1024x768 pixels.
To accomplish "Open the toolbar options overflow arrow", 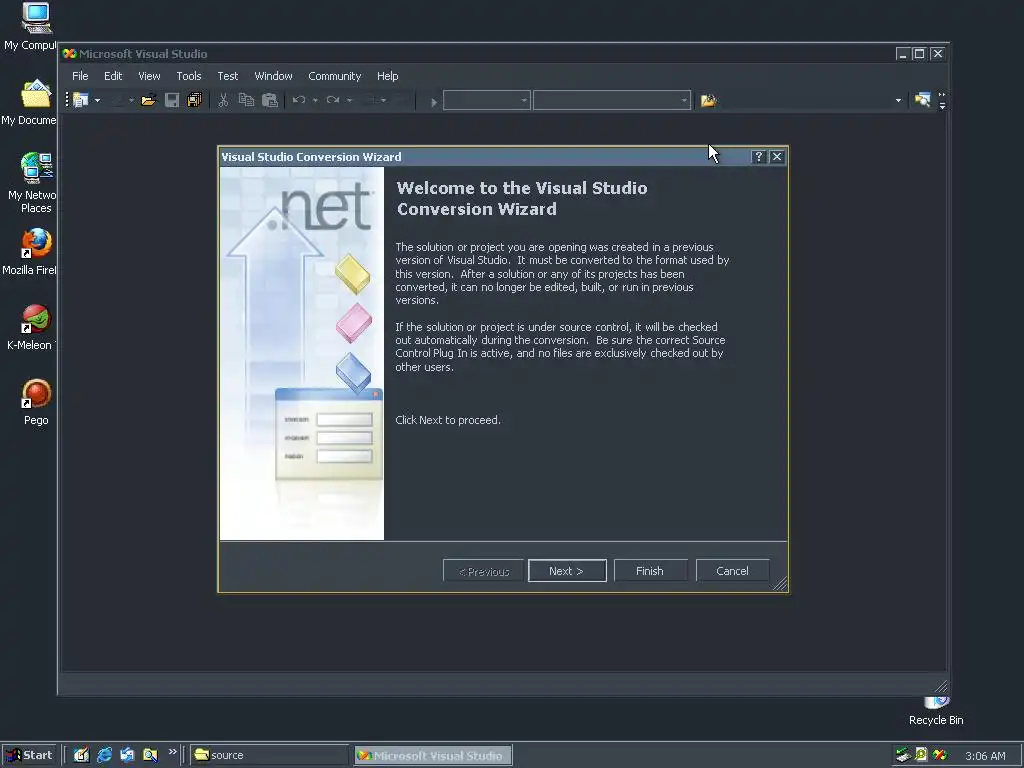I will point(942,101).
